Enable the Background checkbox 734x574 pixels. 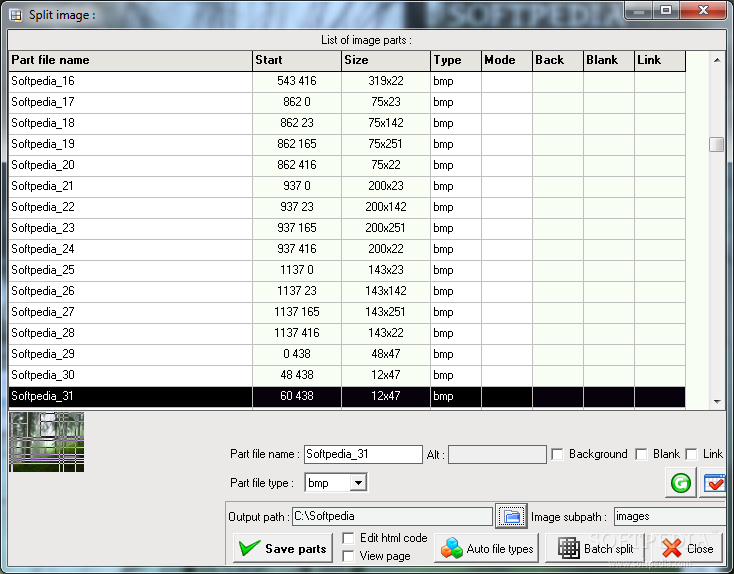[557, 454]
